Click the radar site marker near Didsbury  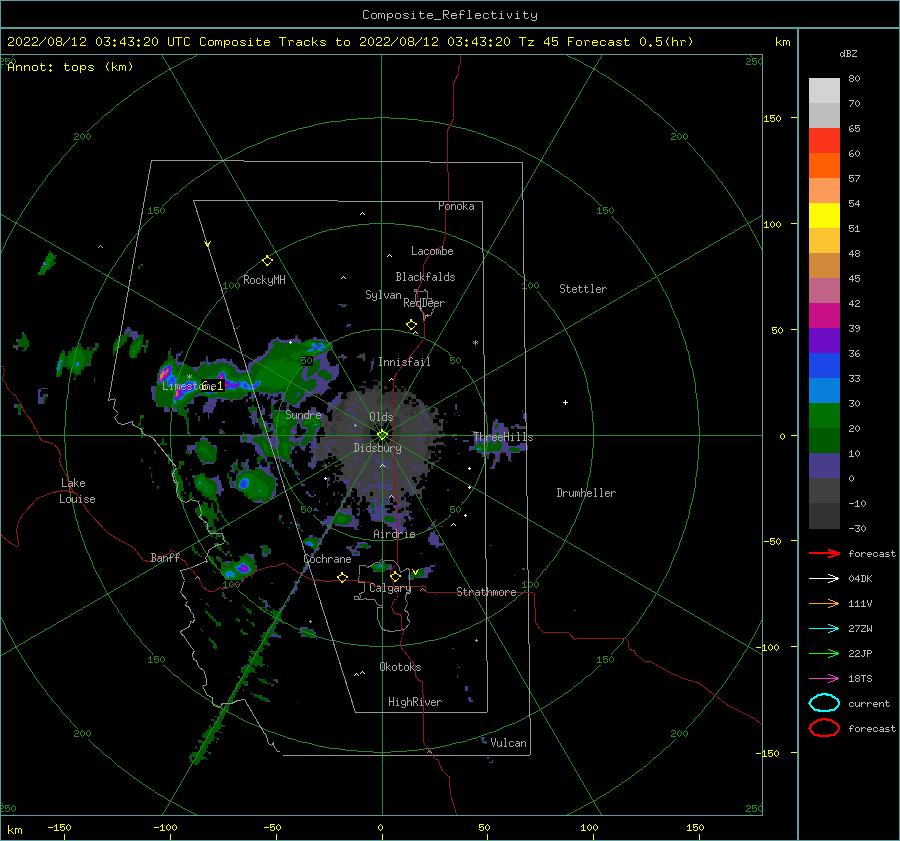pos(382,435)
